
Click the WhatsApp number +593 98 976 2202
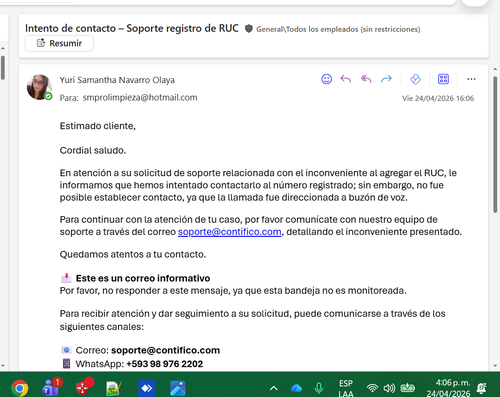pyautogui.click(x=164, y=364)
